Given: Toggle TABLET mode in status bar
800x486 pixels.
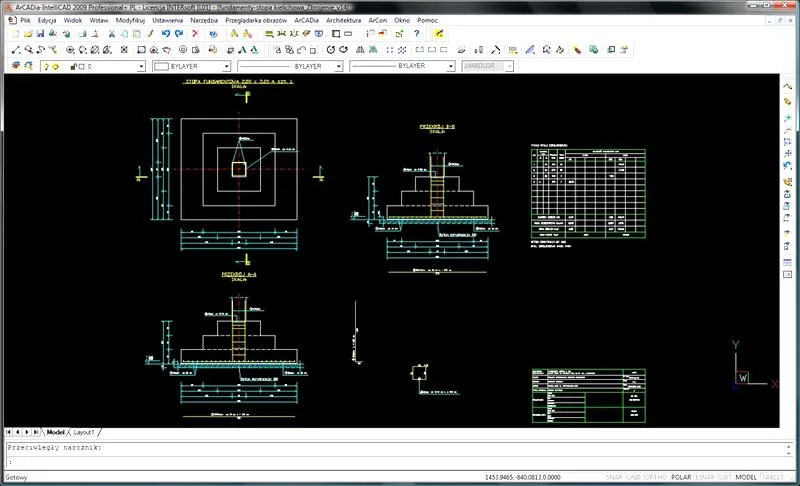Looking at the screenshot, I should (x=772, y=477).
